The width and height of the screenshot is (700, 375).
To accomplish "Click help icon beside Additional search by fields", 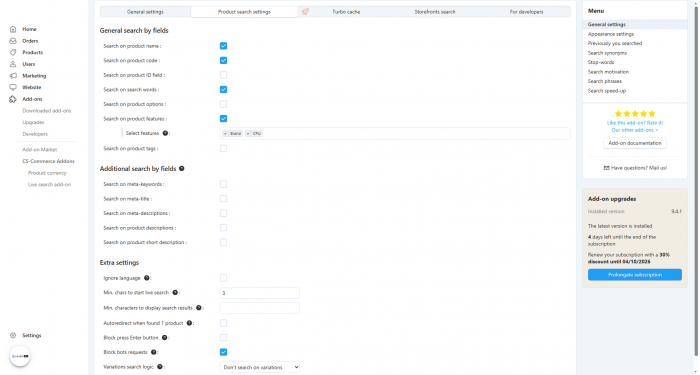I will [182, 169].
